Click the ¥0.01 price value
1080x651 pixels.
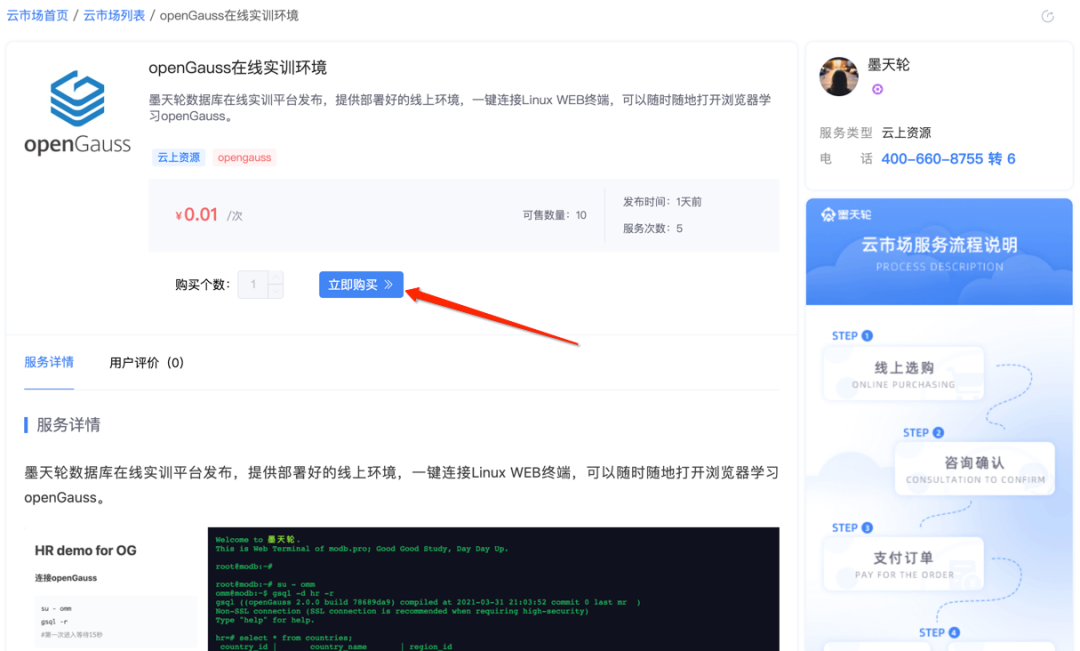tap(196, 215)
